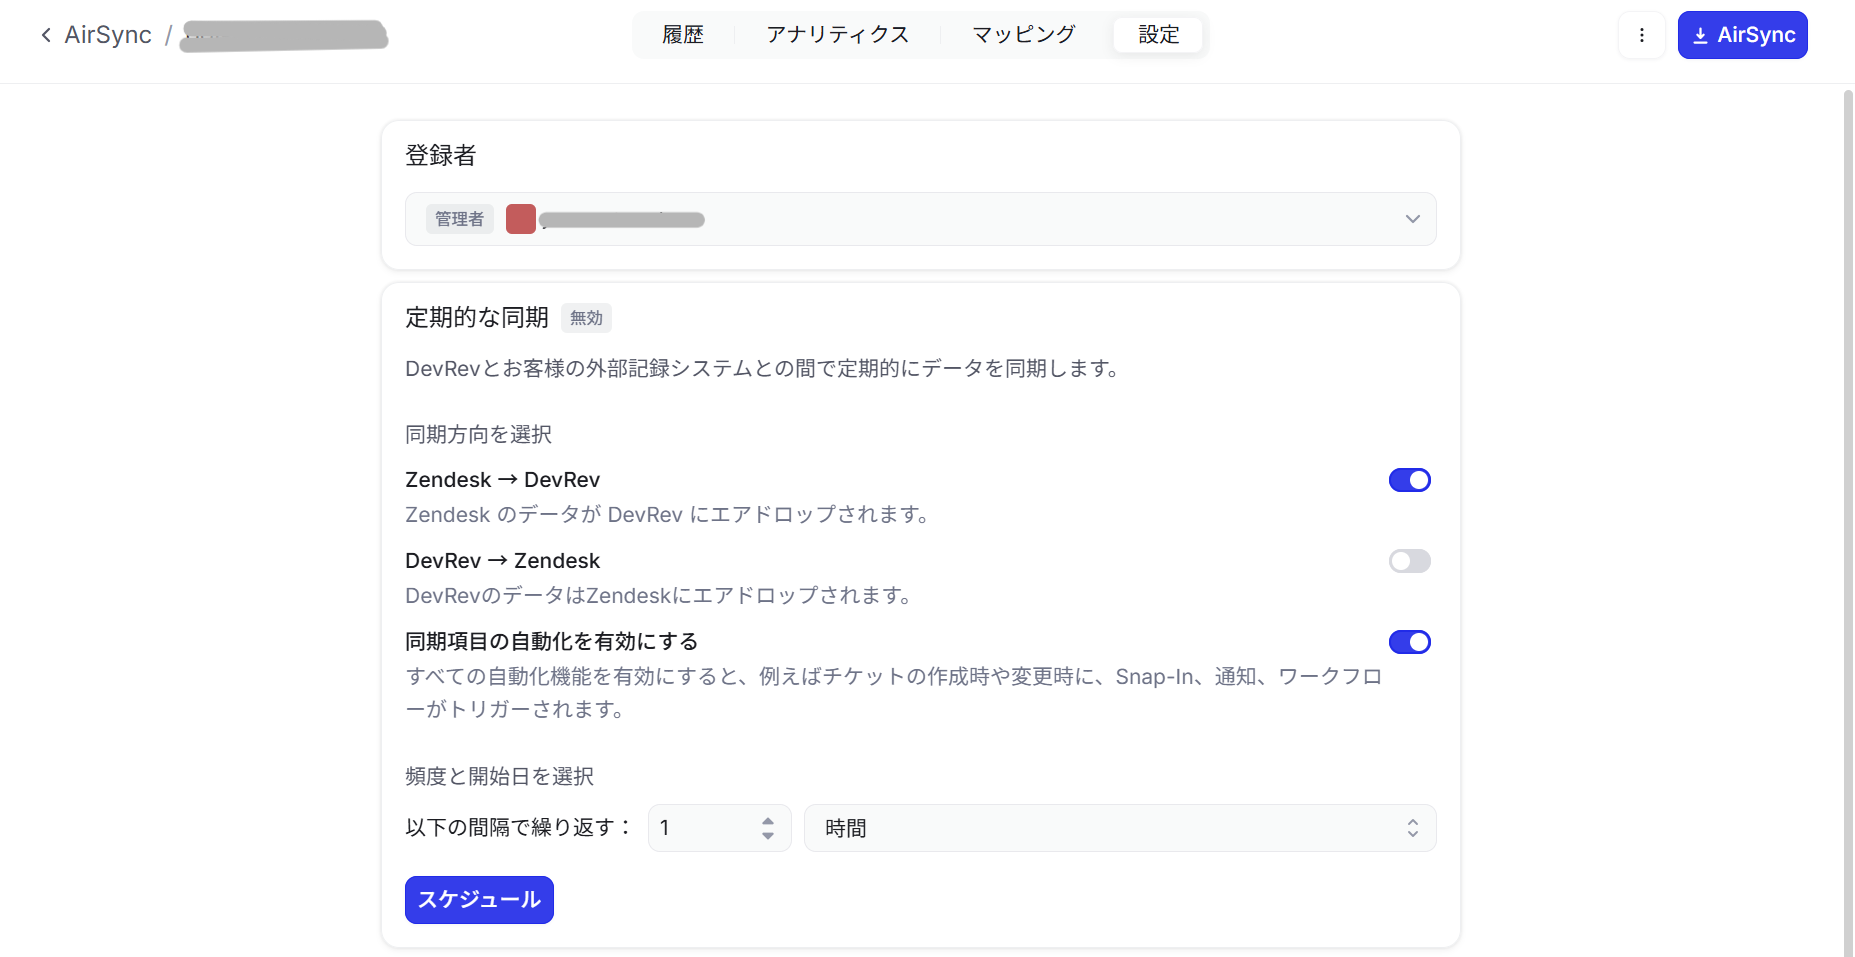
Task: Switch to the 履歴 tab
Action: click(x=683, y=34)
